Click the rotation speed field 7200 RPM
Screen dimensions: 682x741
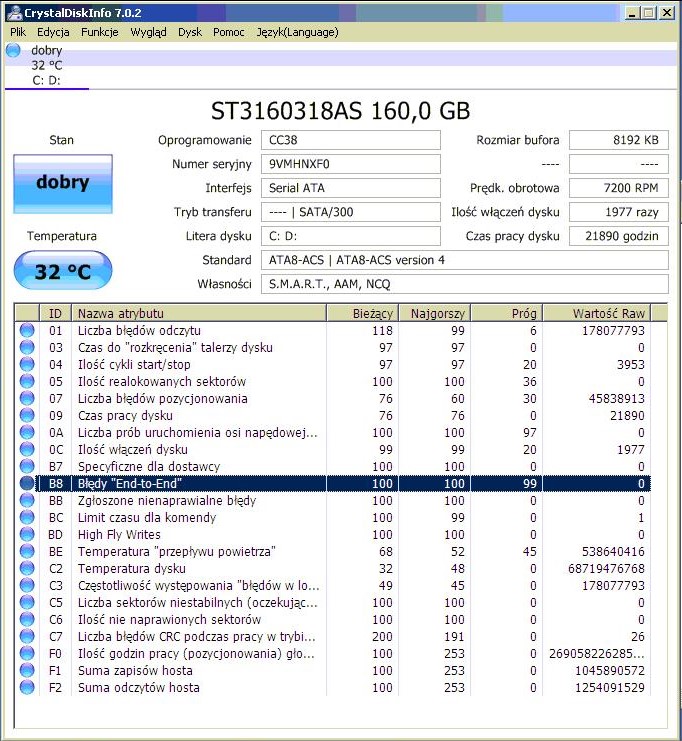click(x=619, y=188)
